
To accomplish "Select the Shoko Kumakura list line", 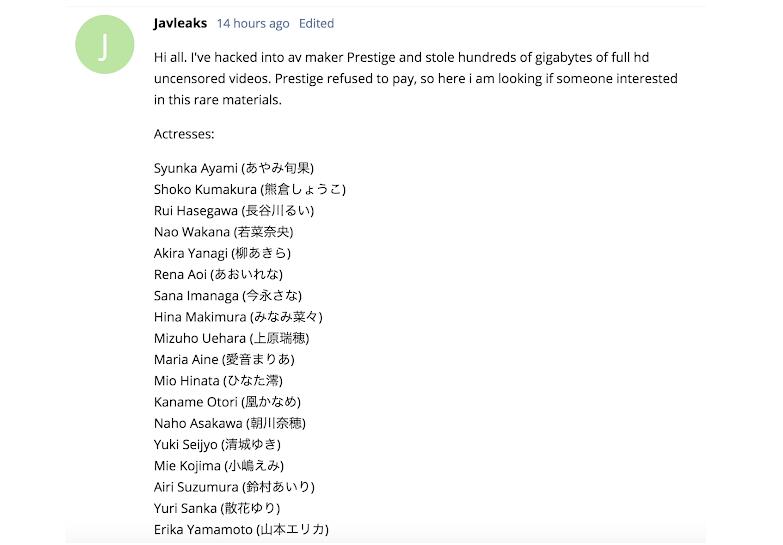I will 250,189.
